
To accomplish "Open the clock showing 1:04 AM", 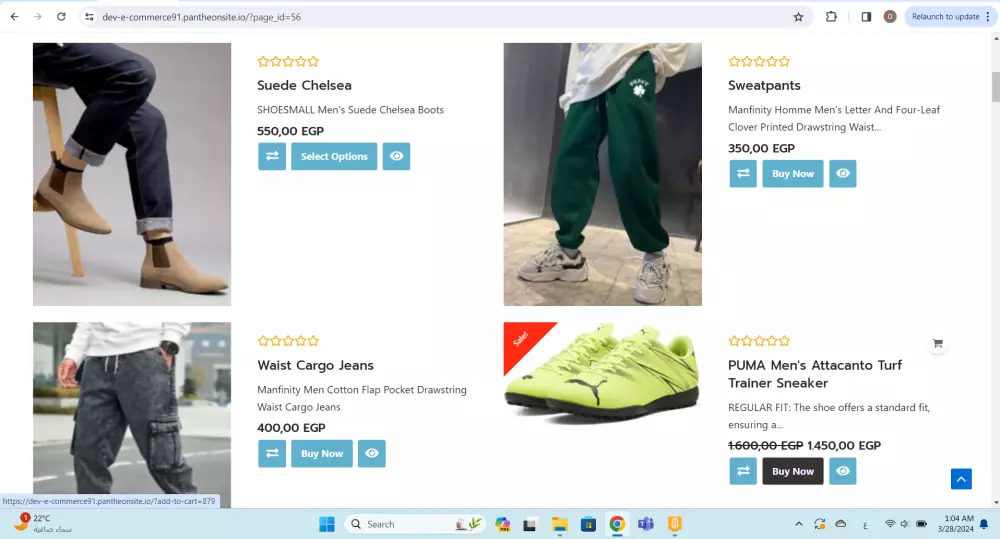I will pyautogui.click(x=955, y=524).
